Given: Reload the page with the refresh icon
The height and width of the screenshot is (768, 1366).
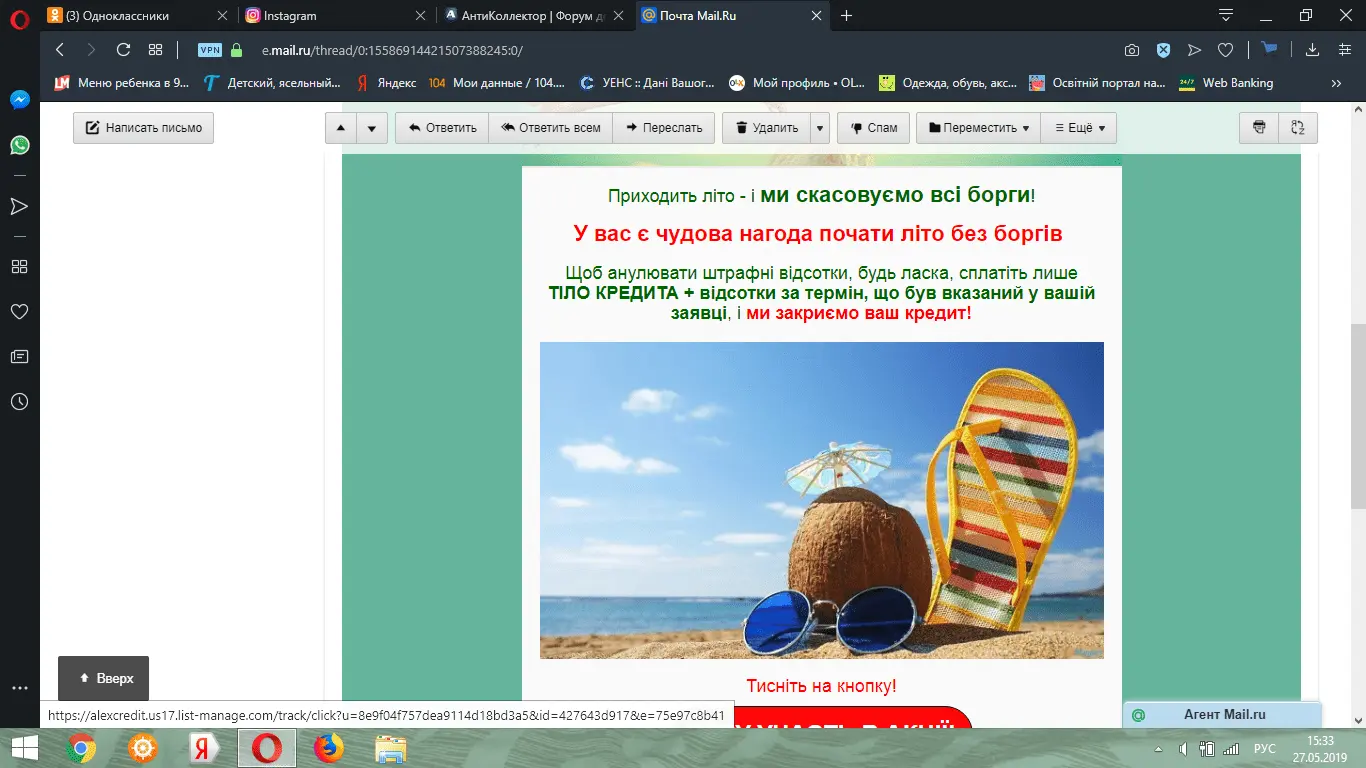Looking at the screenshot, I should point(123,50).
